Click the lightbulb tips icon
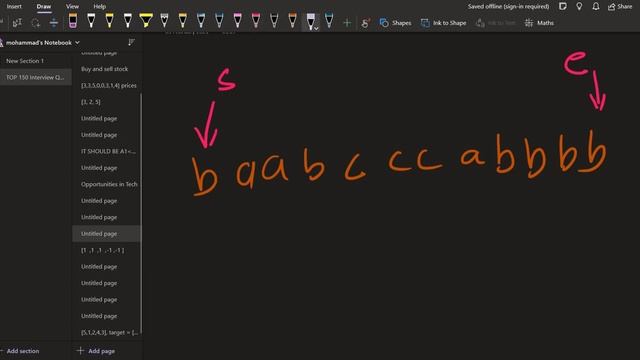Image resolution: width=640 pixels, height=360 pixels. 579,6
